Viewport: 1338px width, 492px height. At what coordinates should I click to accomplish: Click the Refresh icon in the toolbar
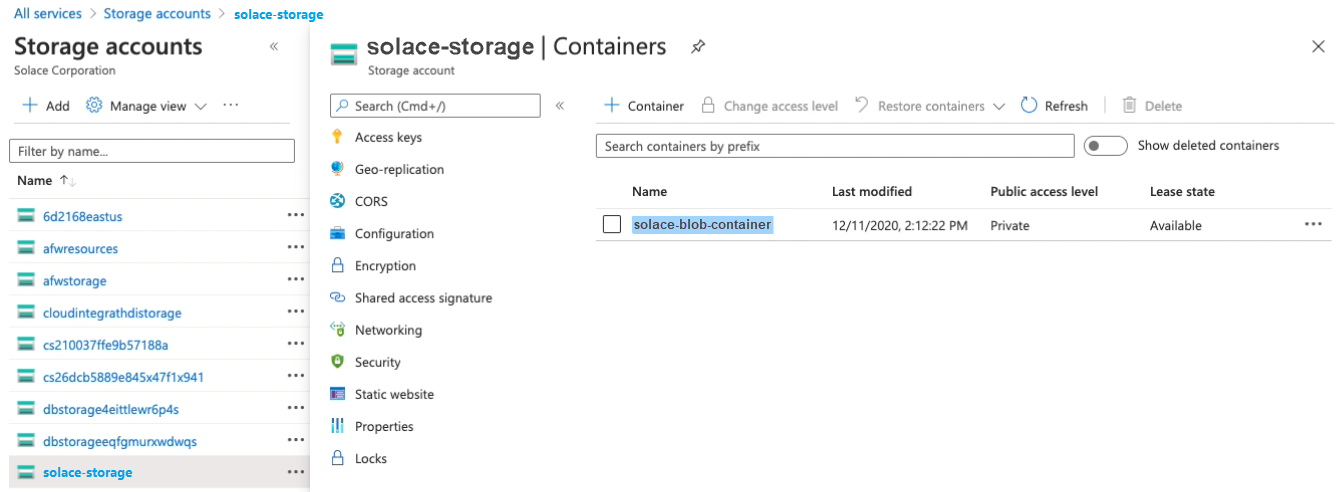(1030, 105)
